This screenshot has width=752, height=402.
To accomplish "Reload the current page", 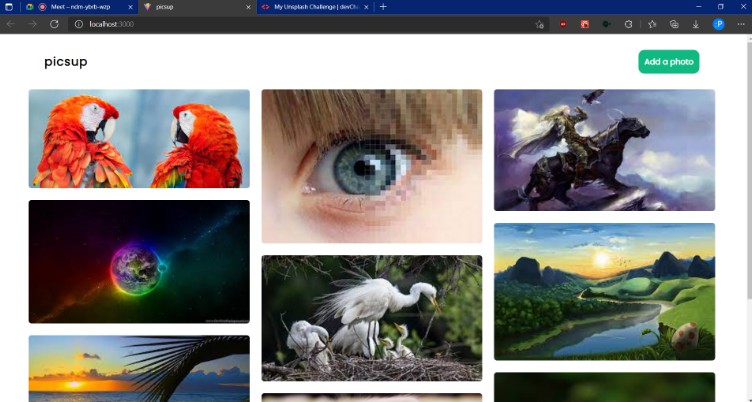I will (x=54, y=24).
